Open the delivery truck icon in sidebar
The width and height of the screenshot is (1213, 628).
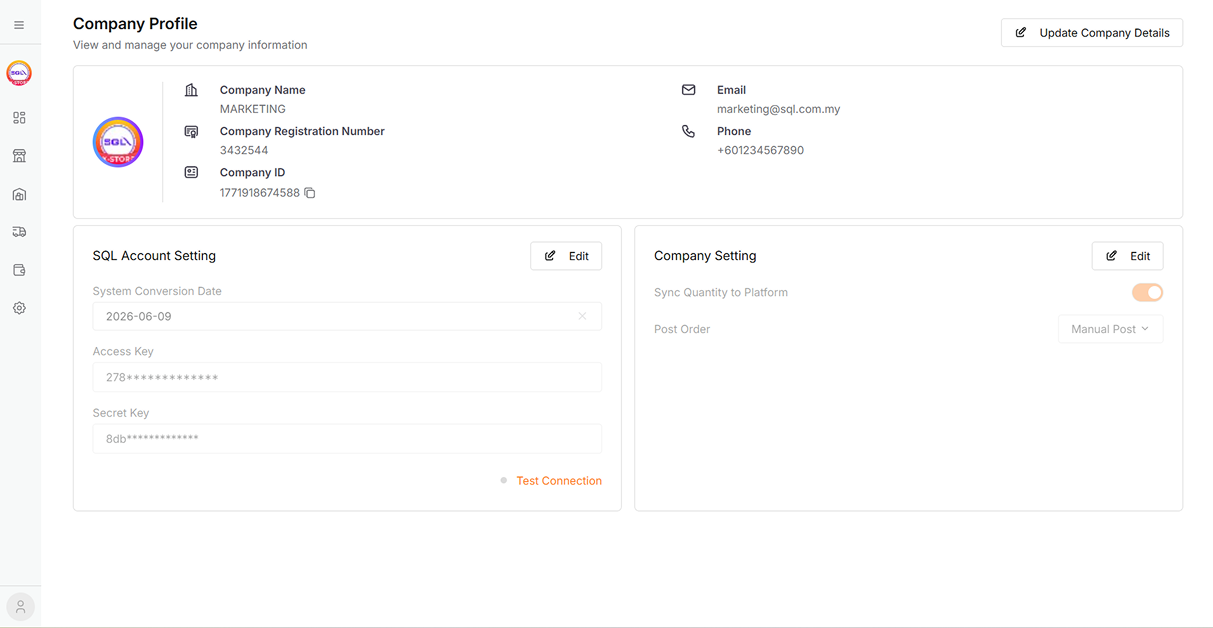tap(19, 232)
